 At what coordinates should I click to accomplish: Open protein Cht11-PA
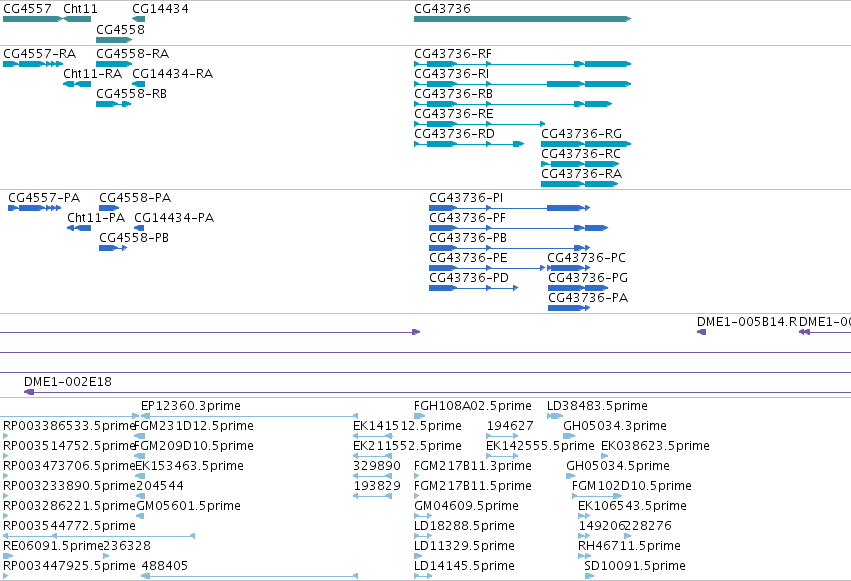pos(79,228)
